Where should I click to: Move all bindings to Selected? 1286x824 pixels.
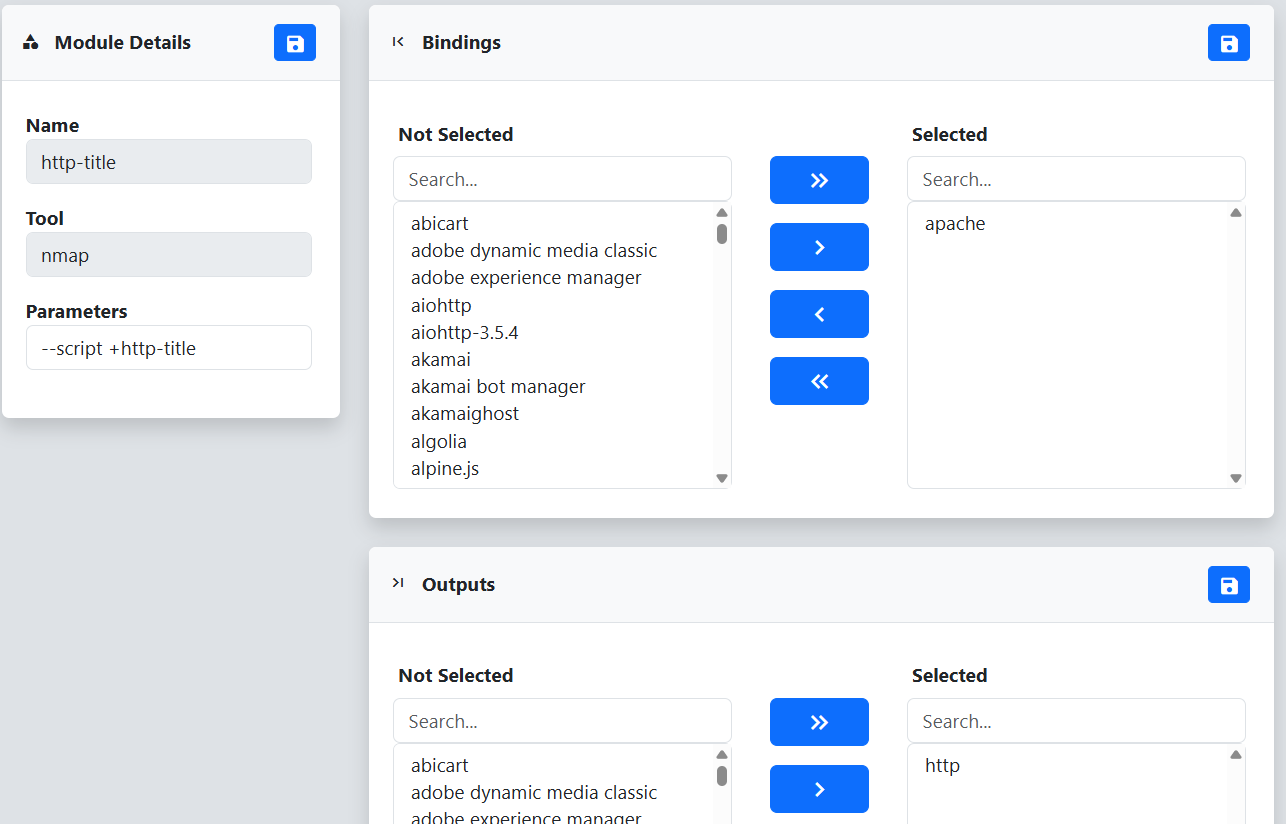pyautogui.click(x=819, y=180)
